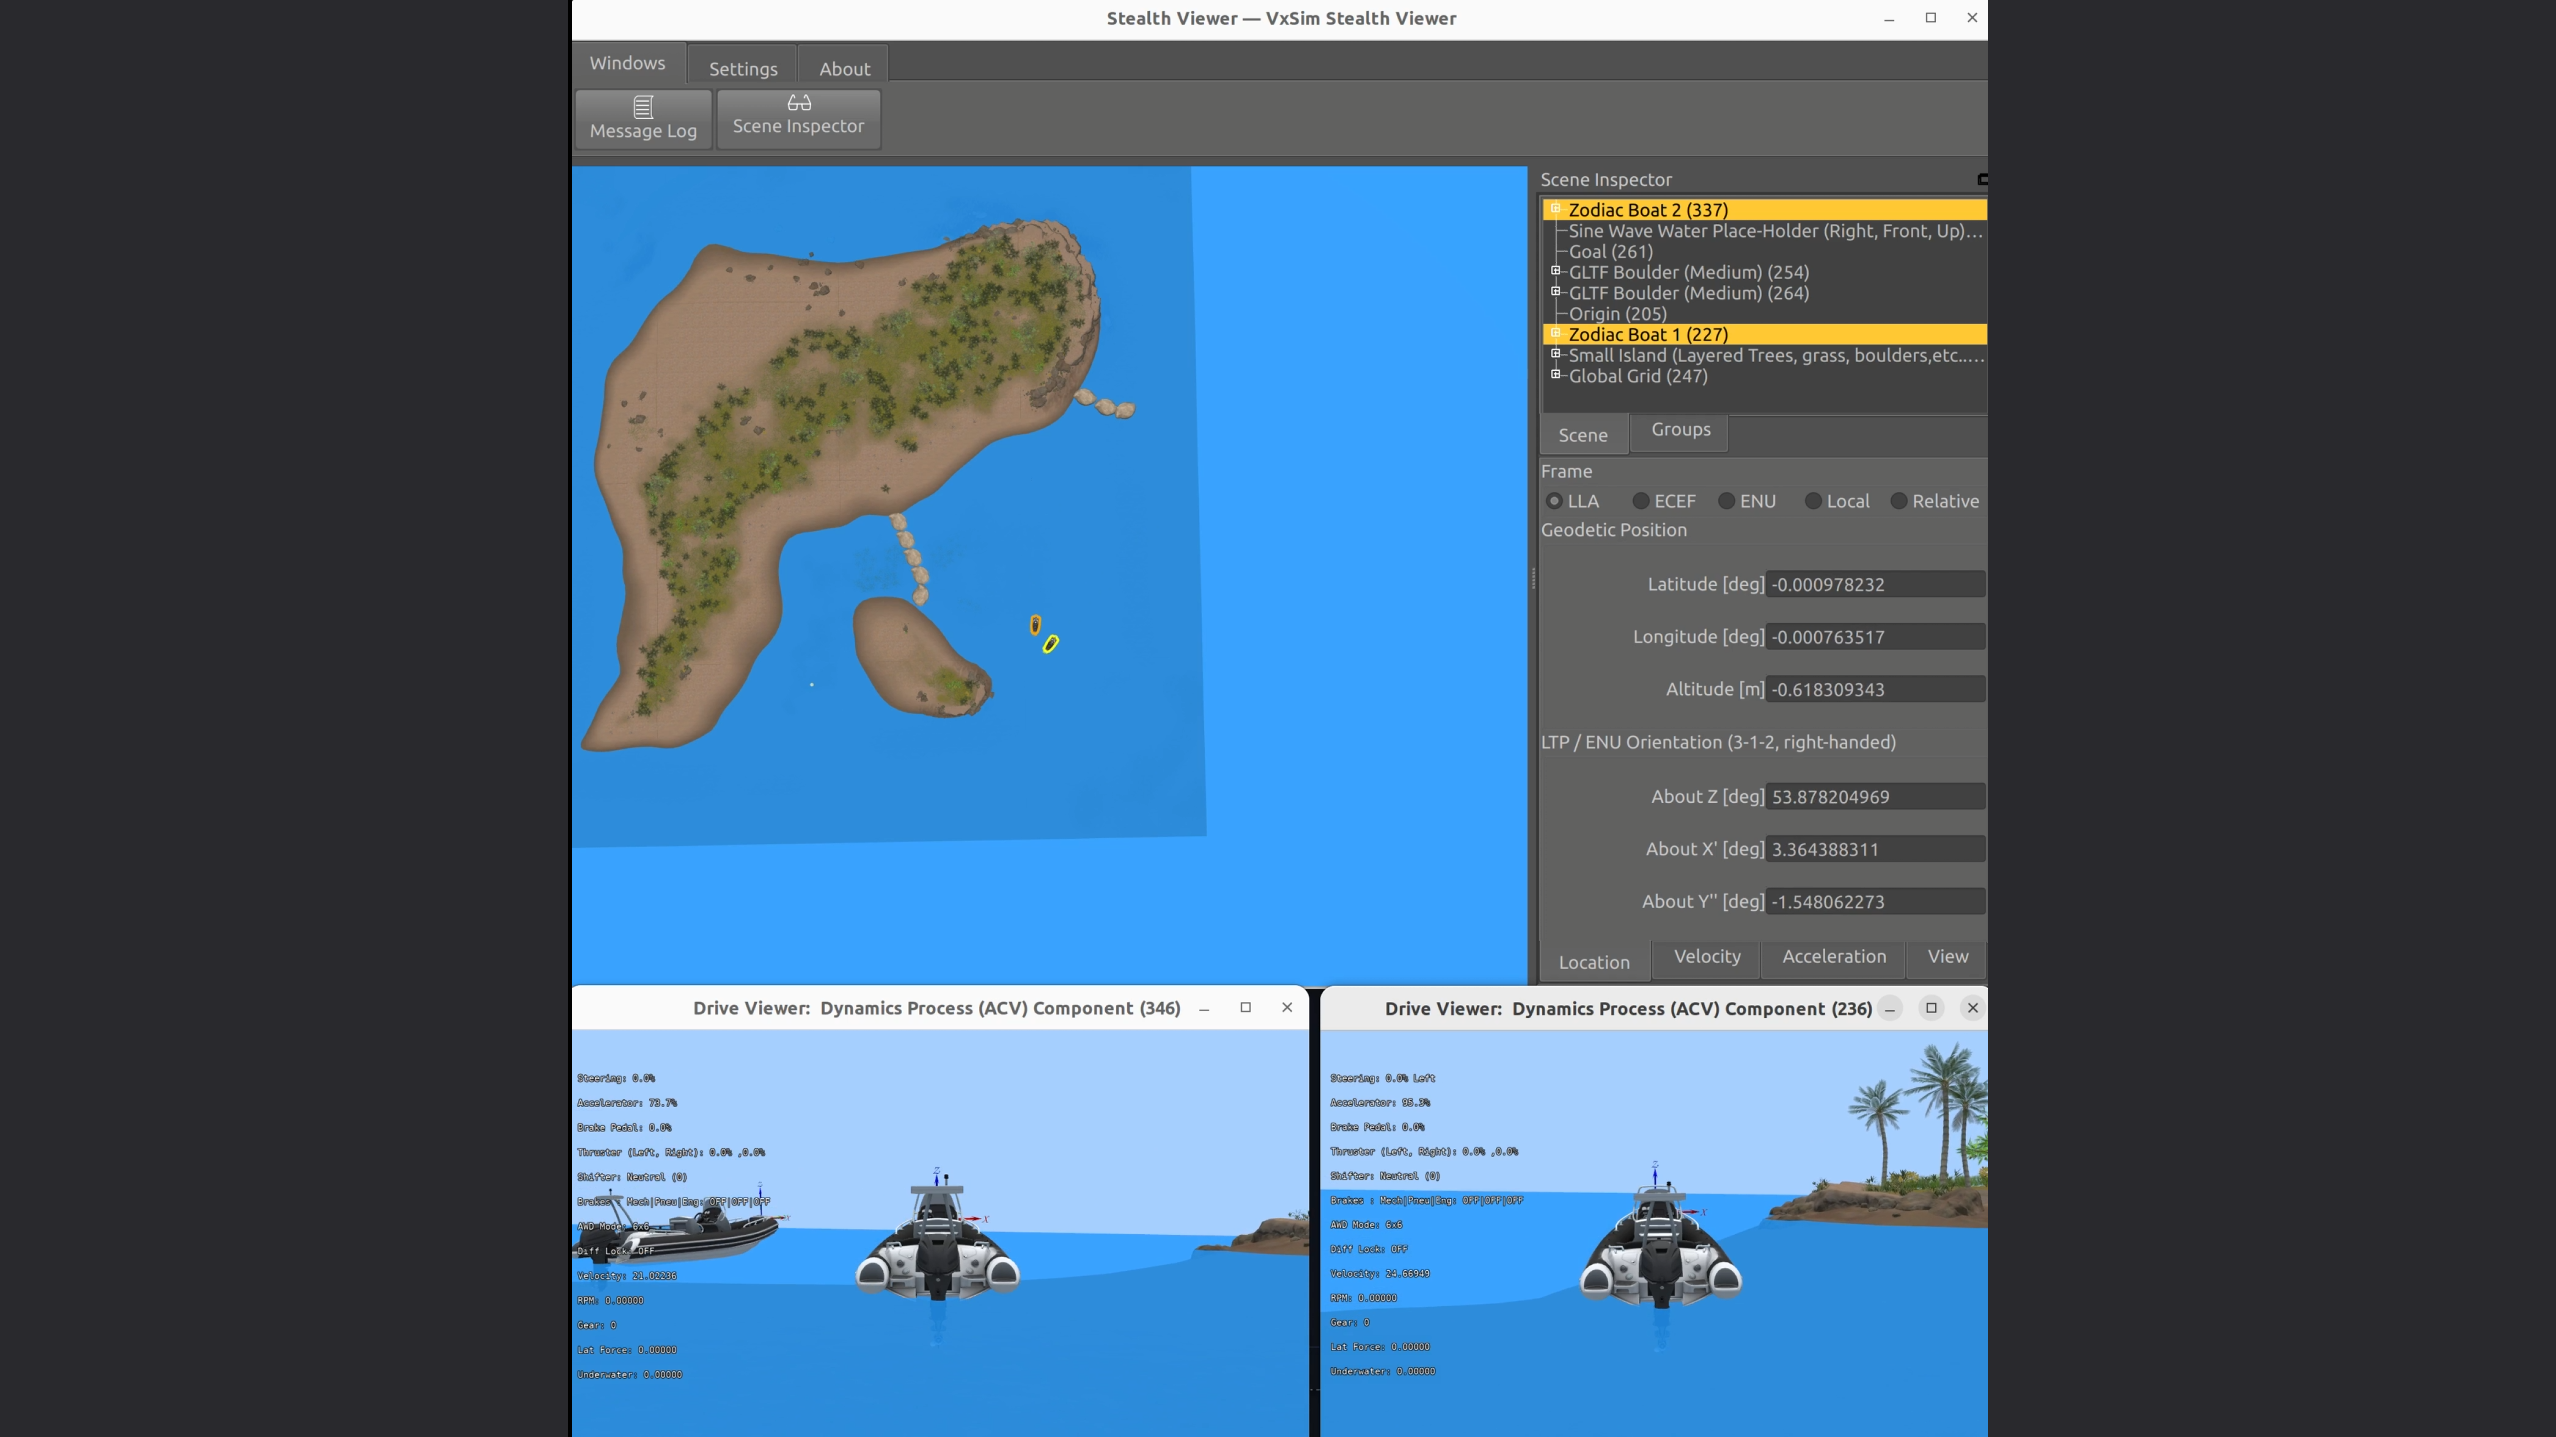2556x1437 pixels.
Task: Minimize Drive Viewer component 236 window
Action: 1889,1009
